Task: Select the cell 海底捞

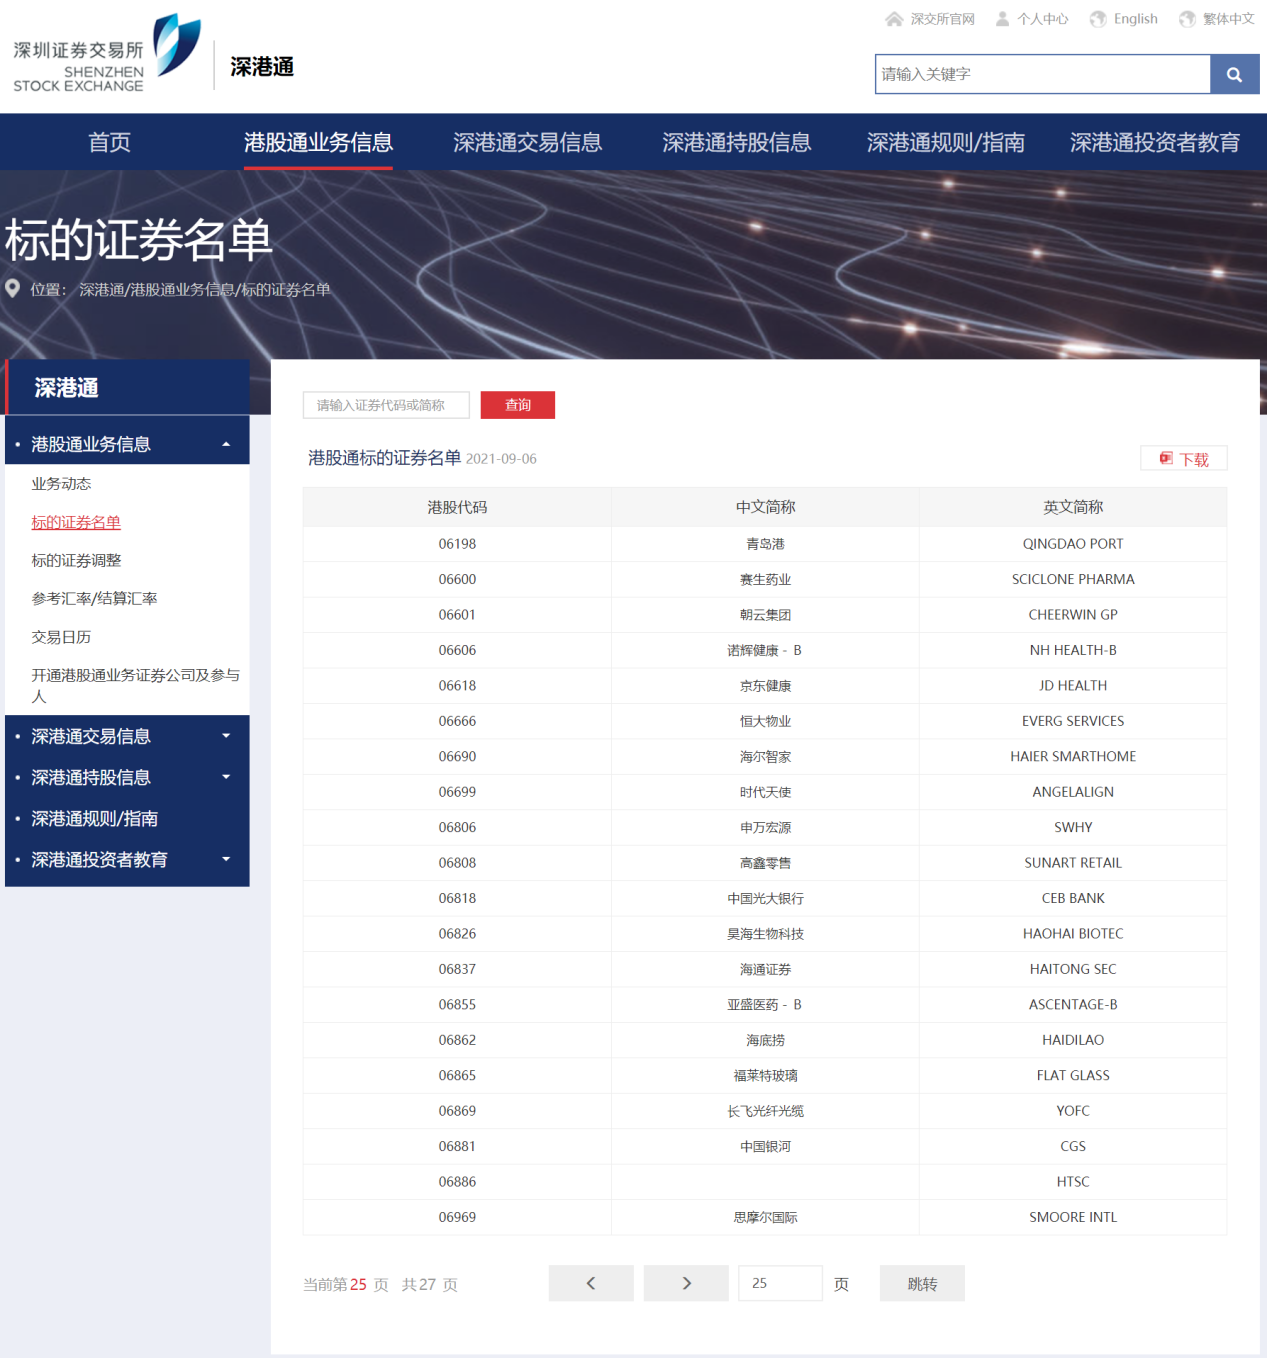Action: (x=765, y=1041)
